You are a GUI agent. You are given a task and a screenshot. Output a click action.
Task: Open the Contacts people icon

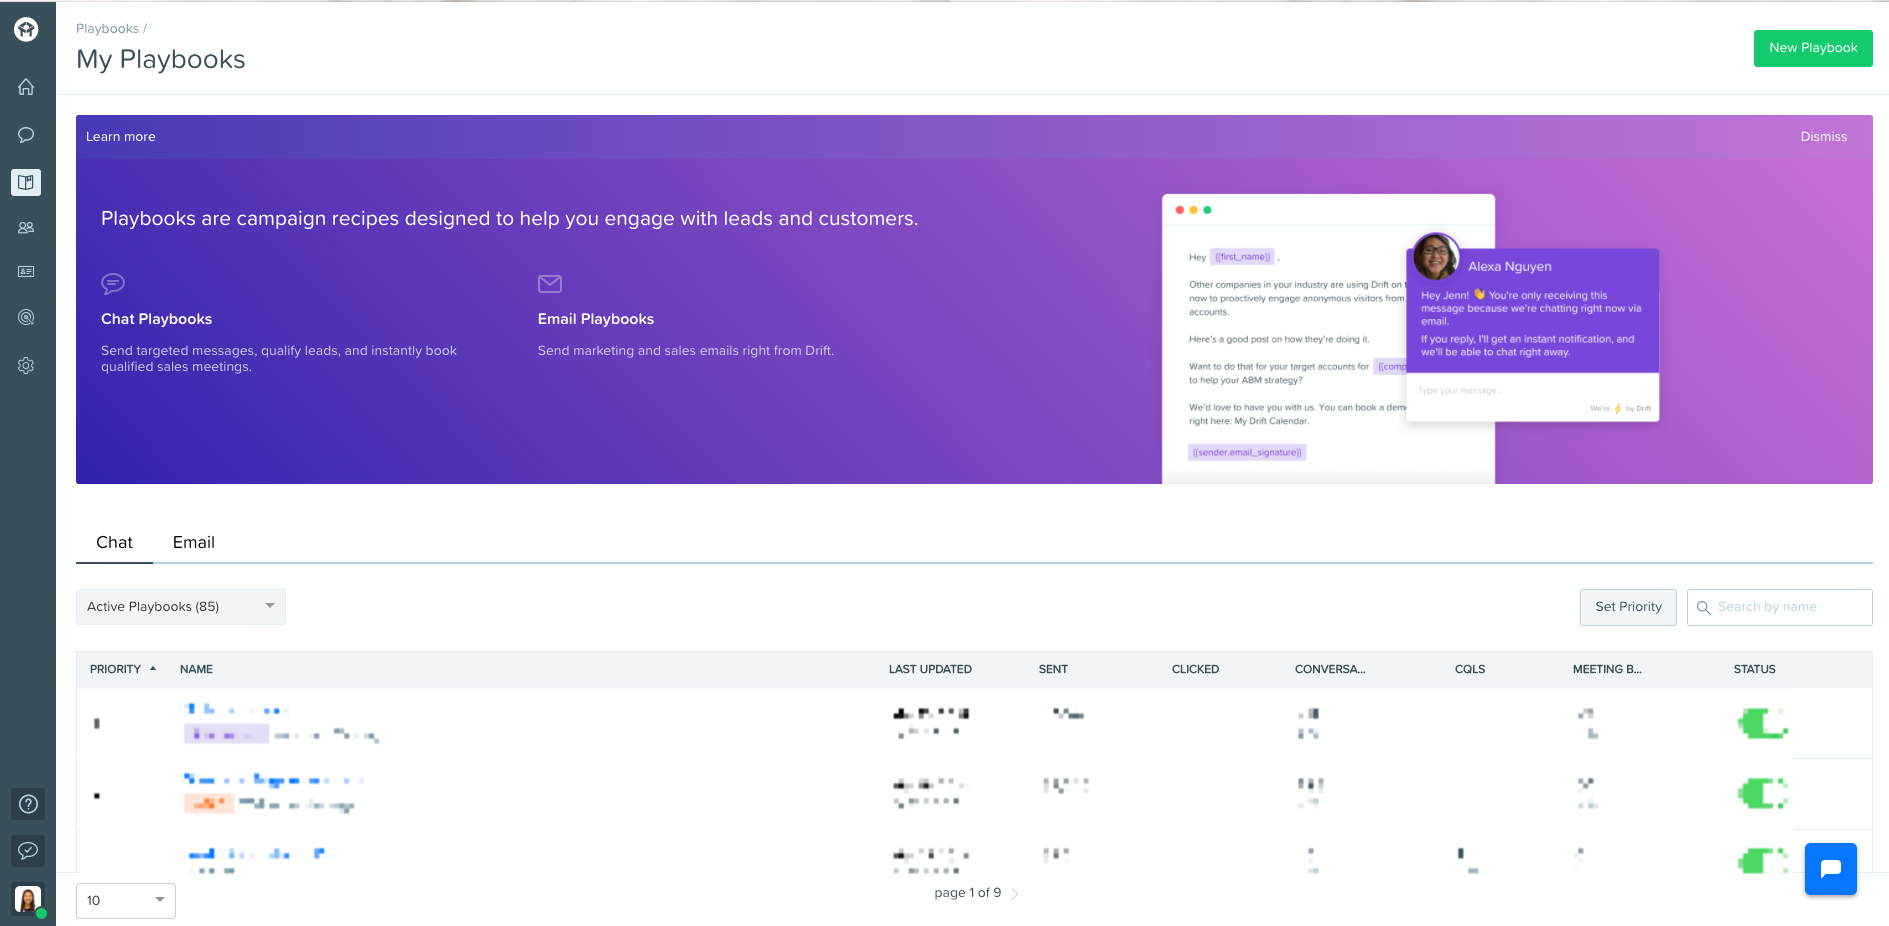27,228
